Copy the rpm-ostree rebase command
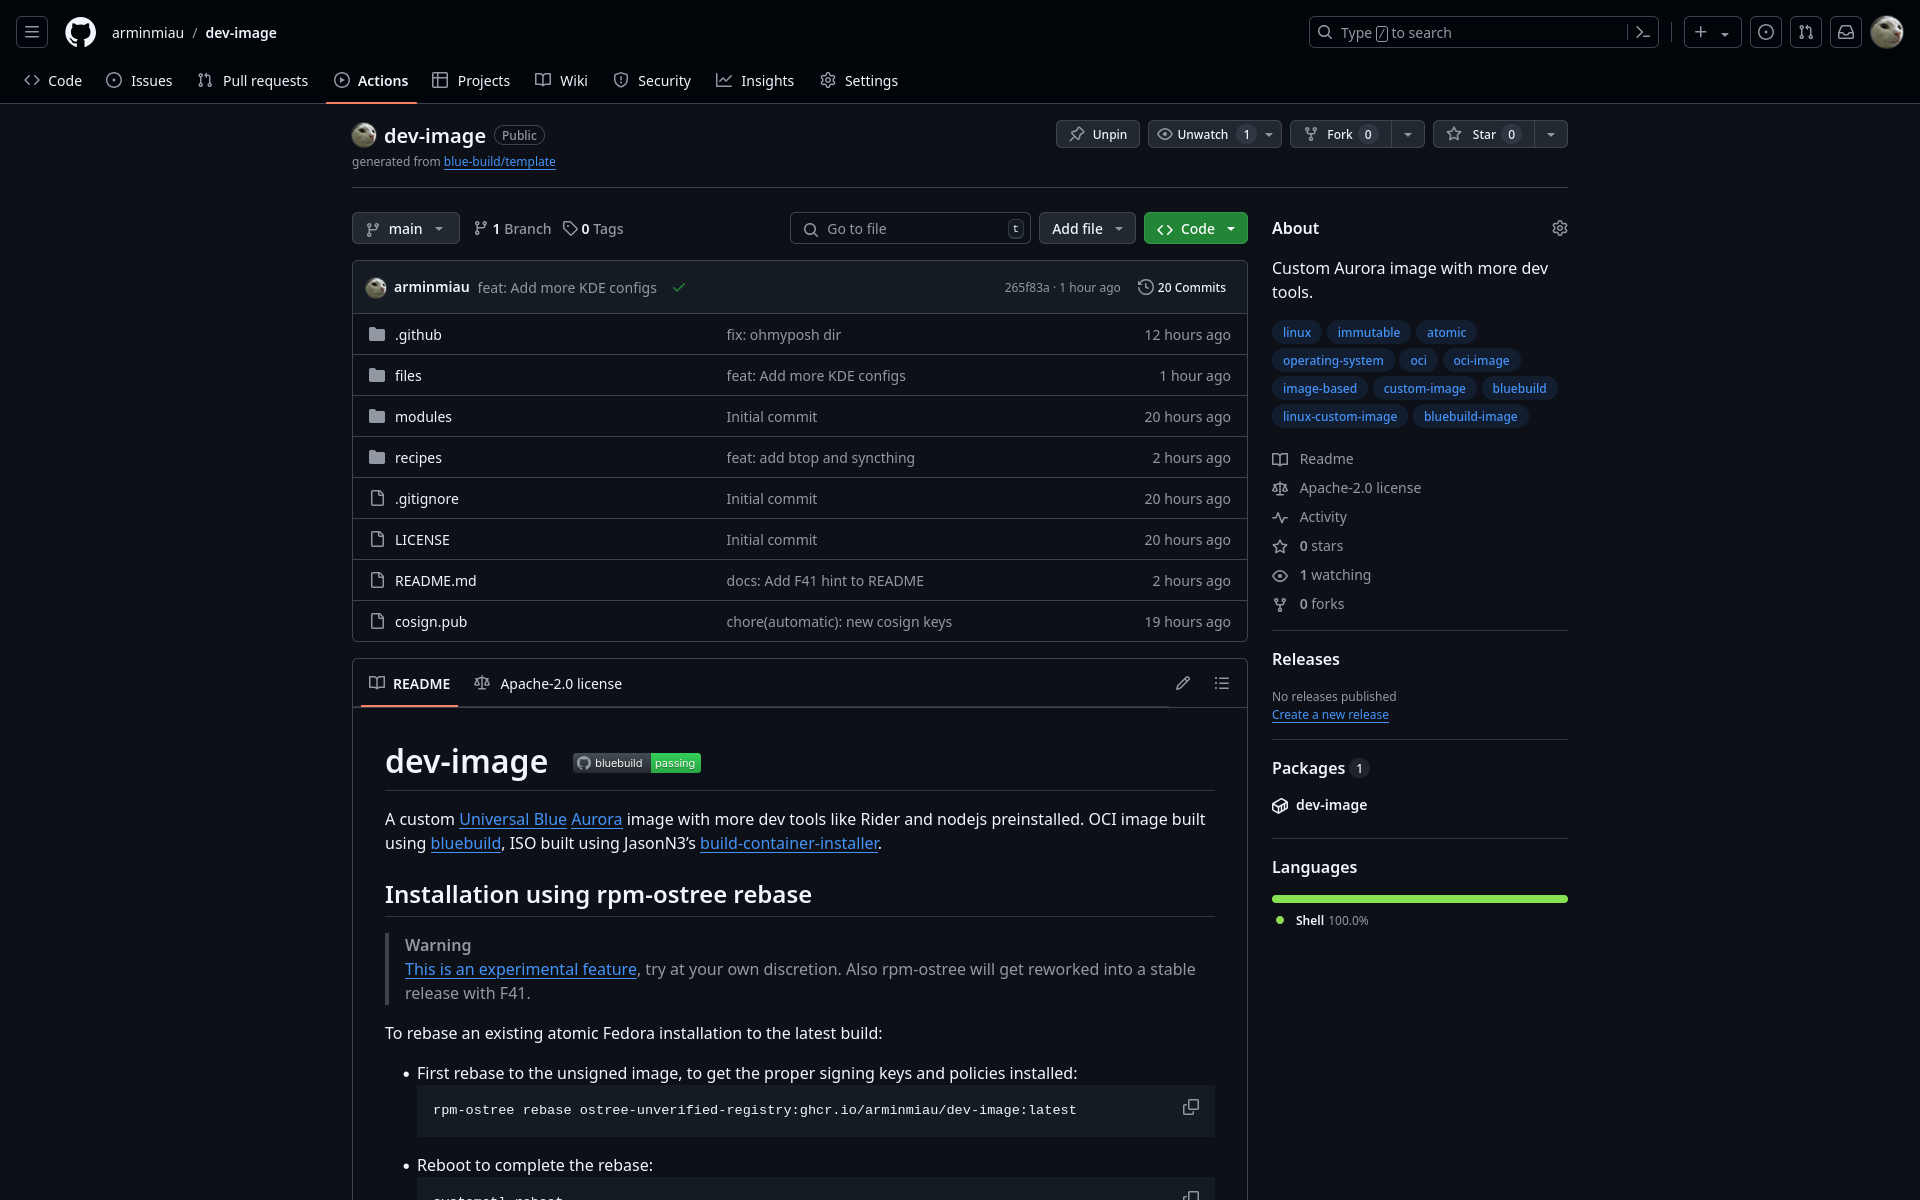Screen dimensions: 1920x1200 [x=1190, y=1107]
